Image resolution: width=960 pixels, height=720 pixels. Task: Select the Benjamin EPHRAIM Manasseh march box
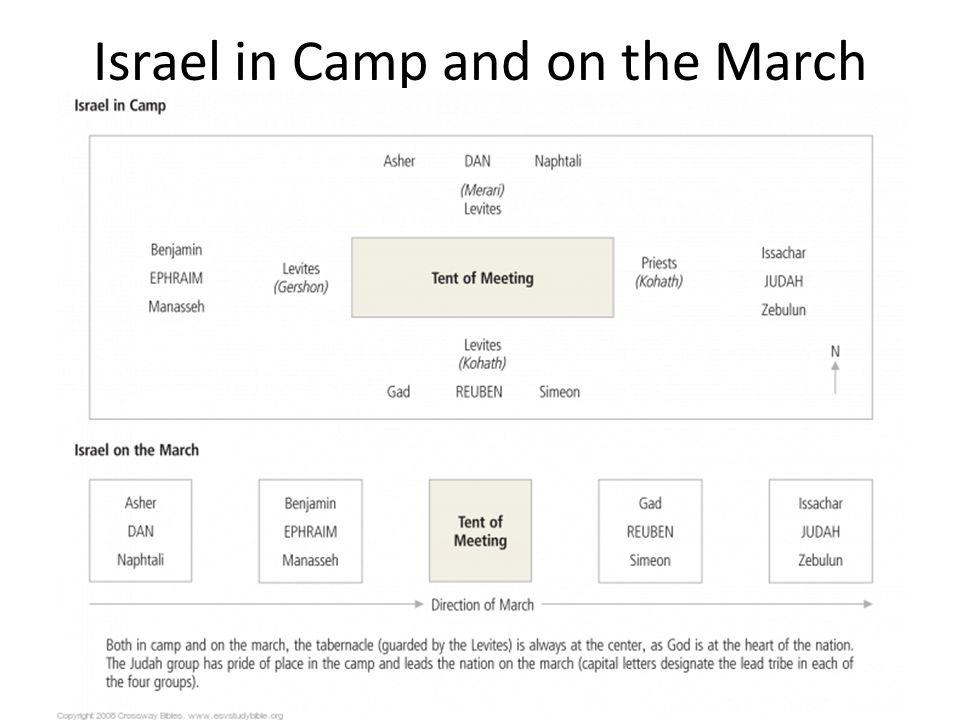pyautogui.click(x=310, y=531)
